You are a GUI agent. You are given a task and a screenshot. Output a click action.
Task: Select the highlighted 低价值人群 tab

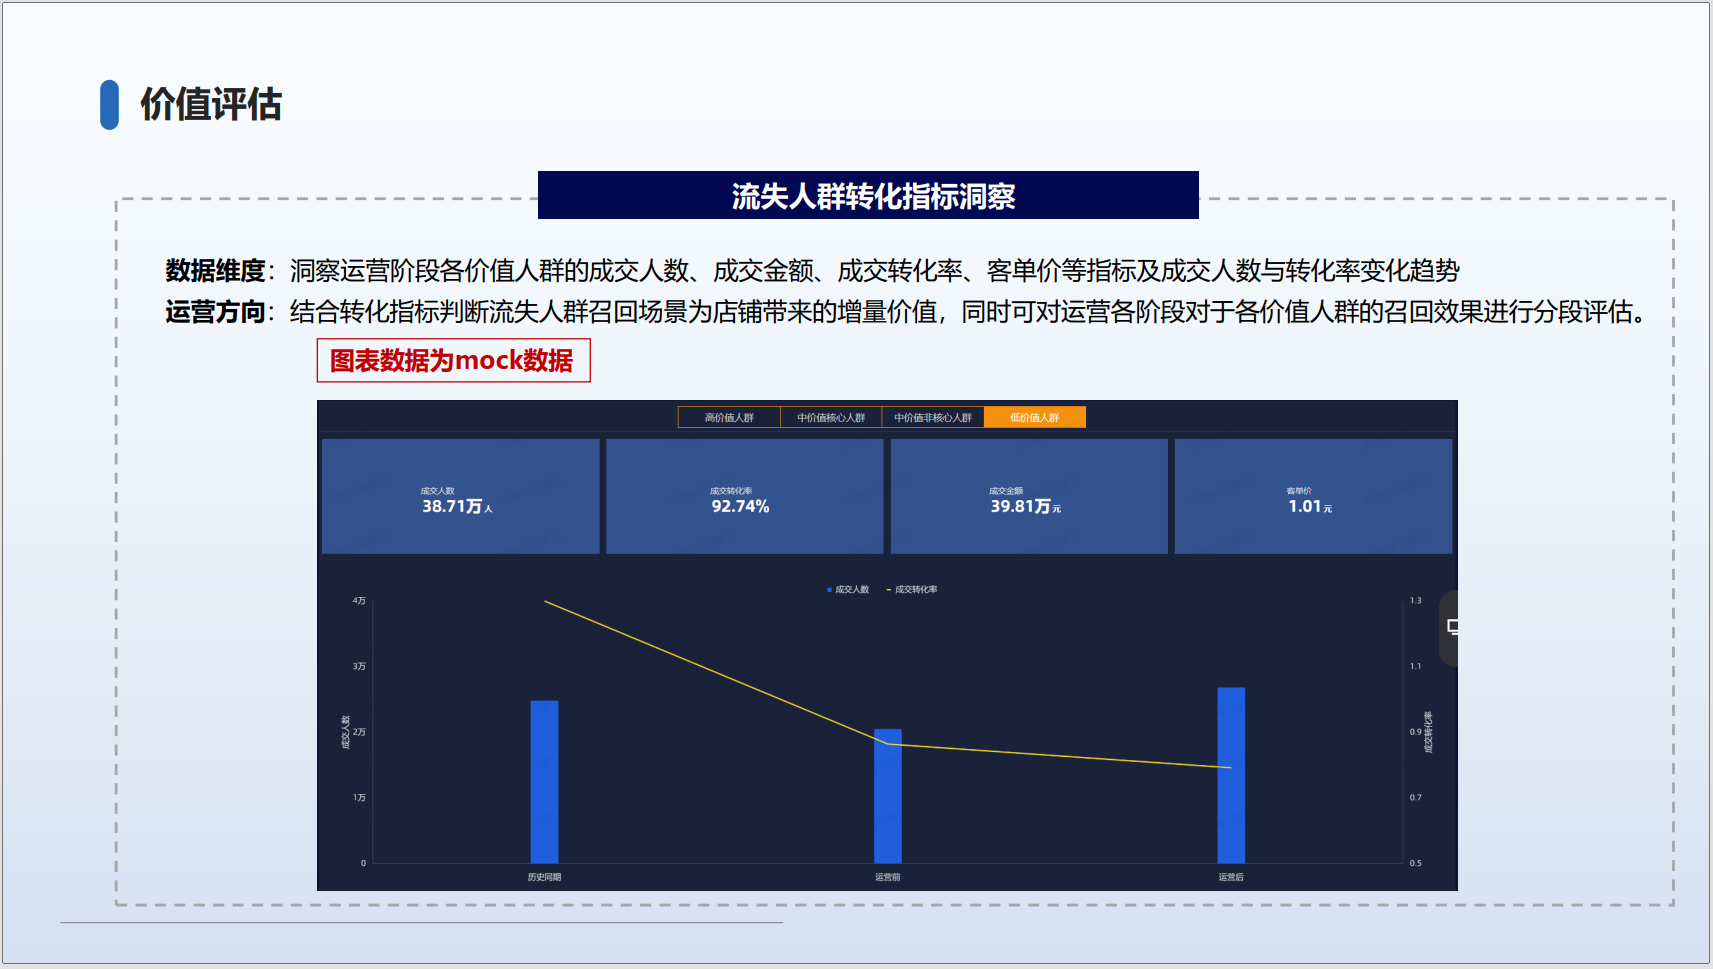[x=1035, y=417]
